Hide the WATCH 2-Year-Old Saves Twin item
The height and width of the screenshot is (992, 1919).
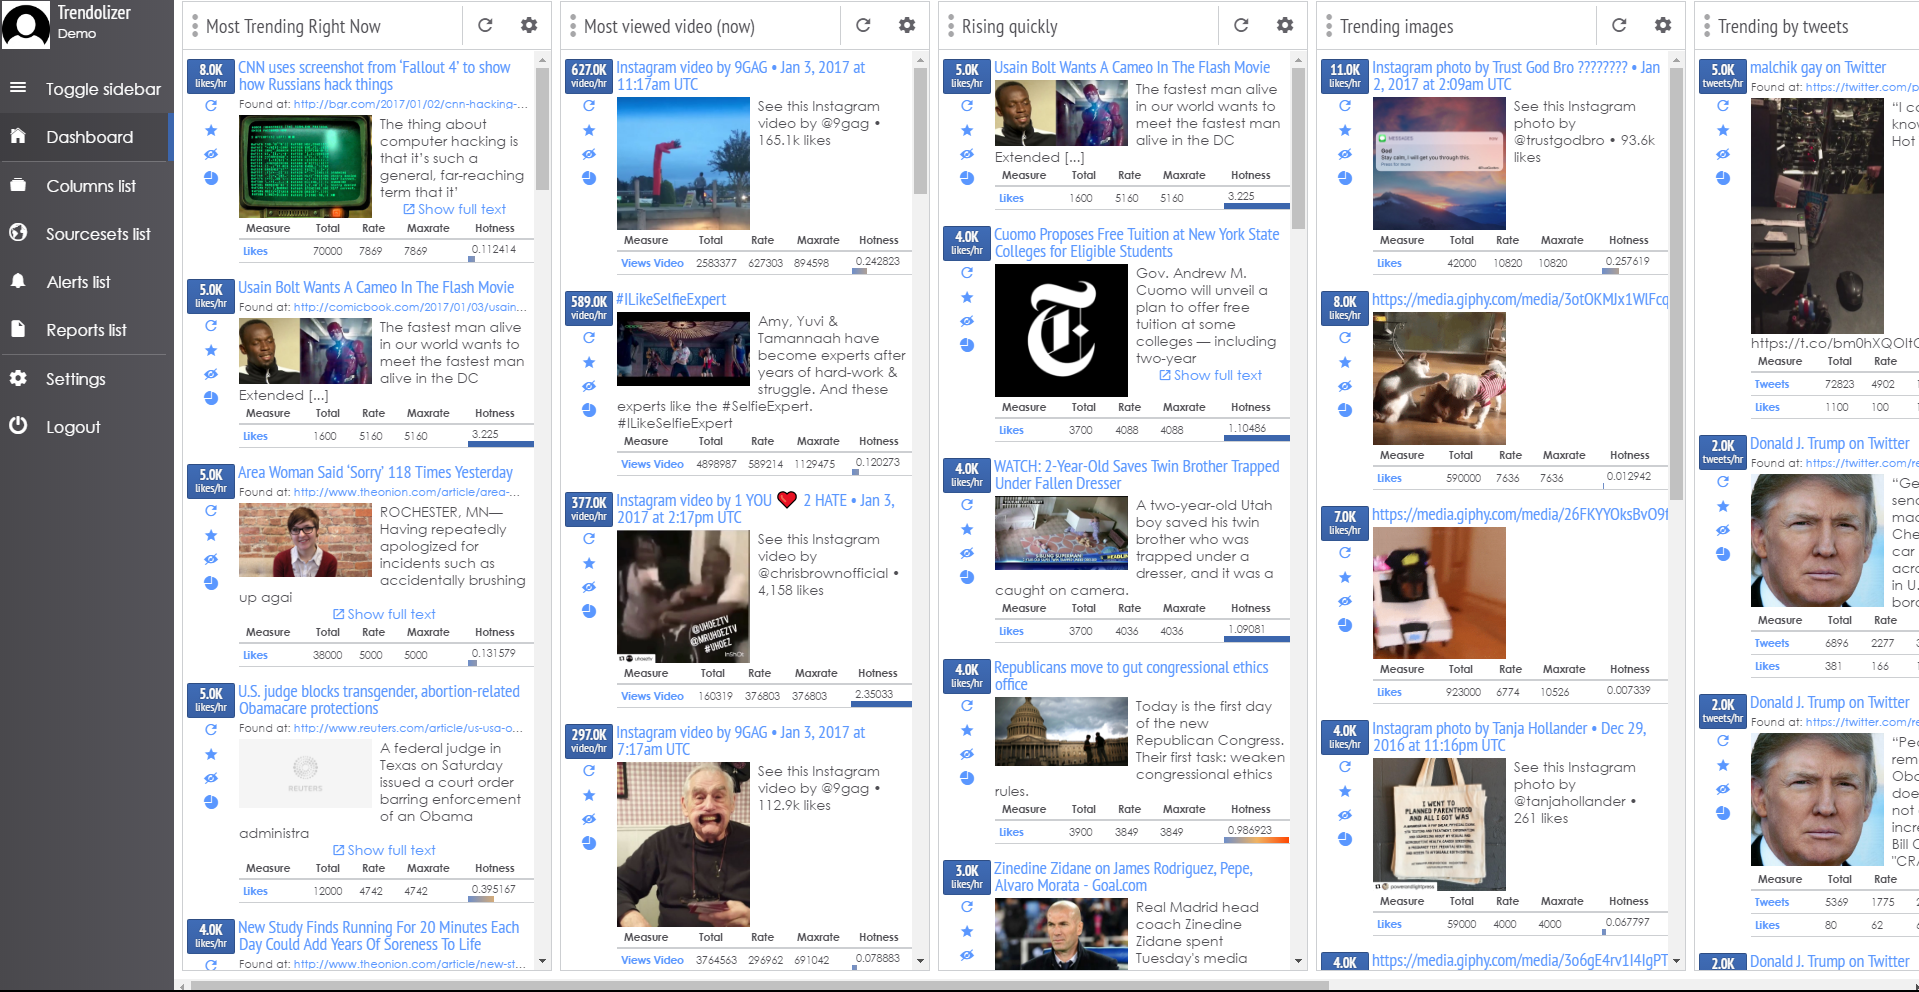[967, 553]
